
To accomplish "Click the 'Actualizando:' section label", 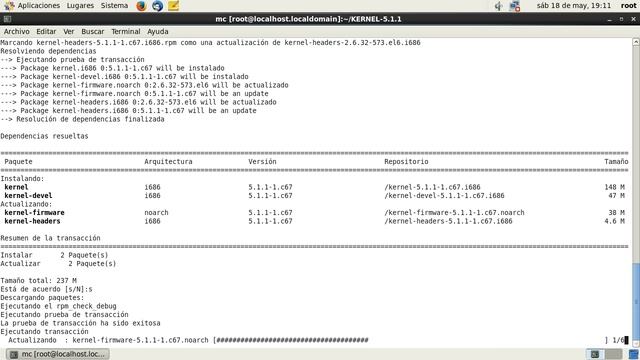I will point(26,204).
